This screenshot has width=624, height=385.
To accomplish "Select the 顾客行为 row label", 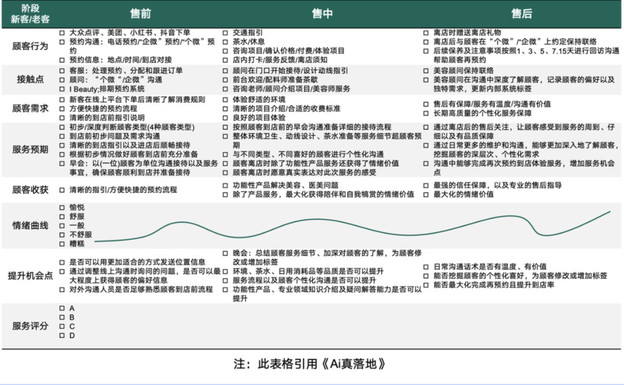I will (x=30, y=46).
